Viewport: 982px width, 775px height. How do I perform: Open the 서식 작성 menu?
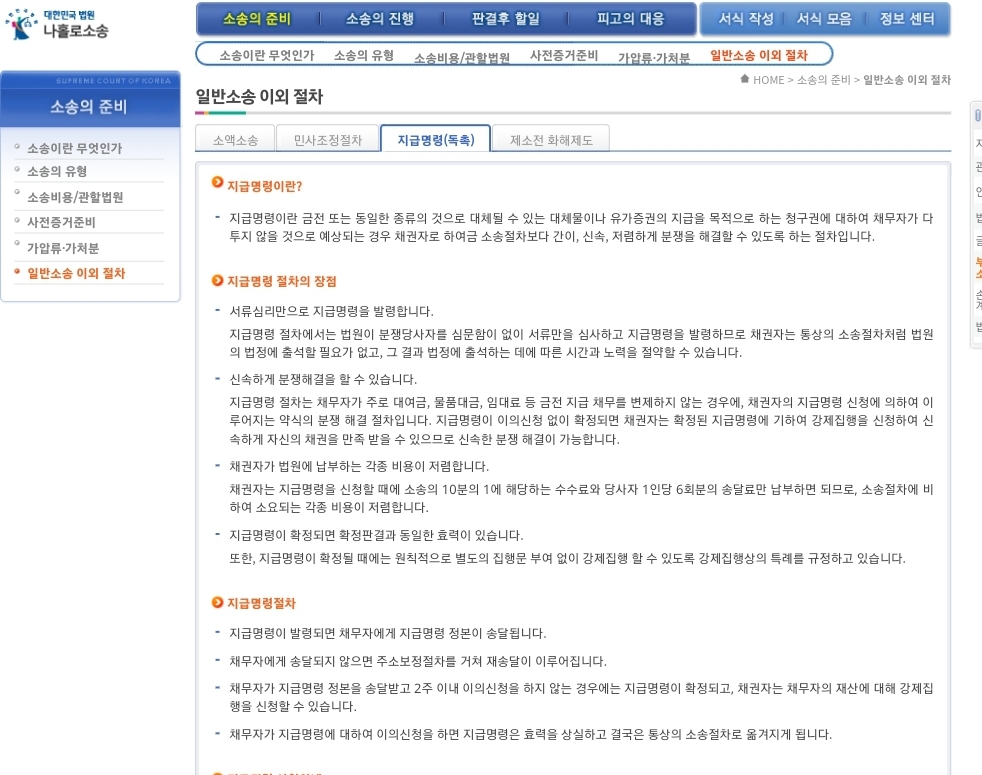(x=745, y=19)
